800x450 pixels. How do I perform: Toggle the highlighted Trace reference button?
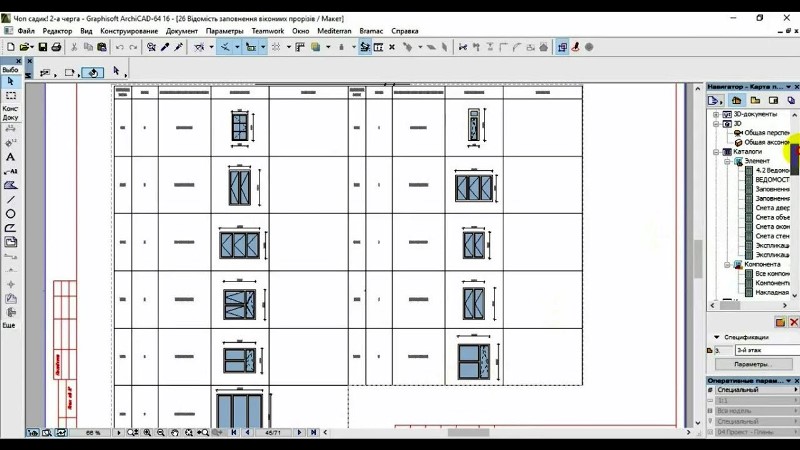(365, 47)
